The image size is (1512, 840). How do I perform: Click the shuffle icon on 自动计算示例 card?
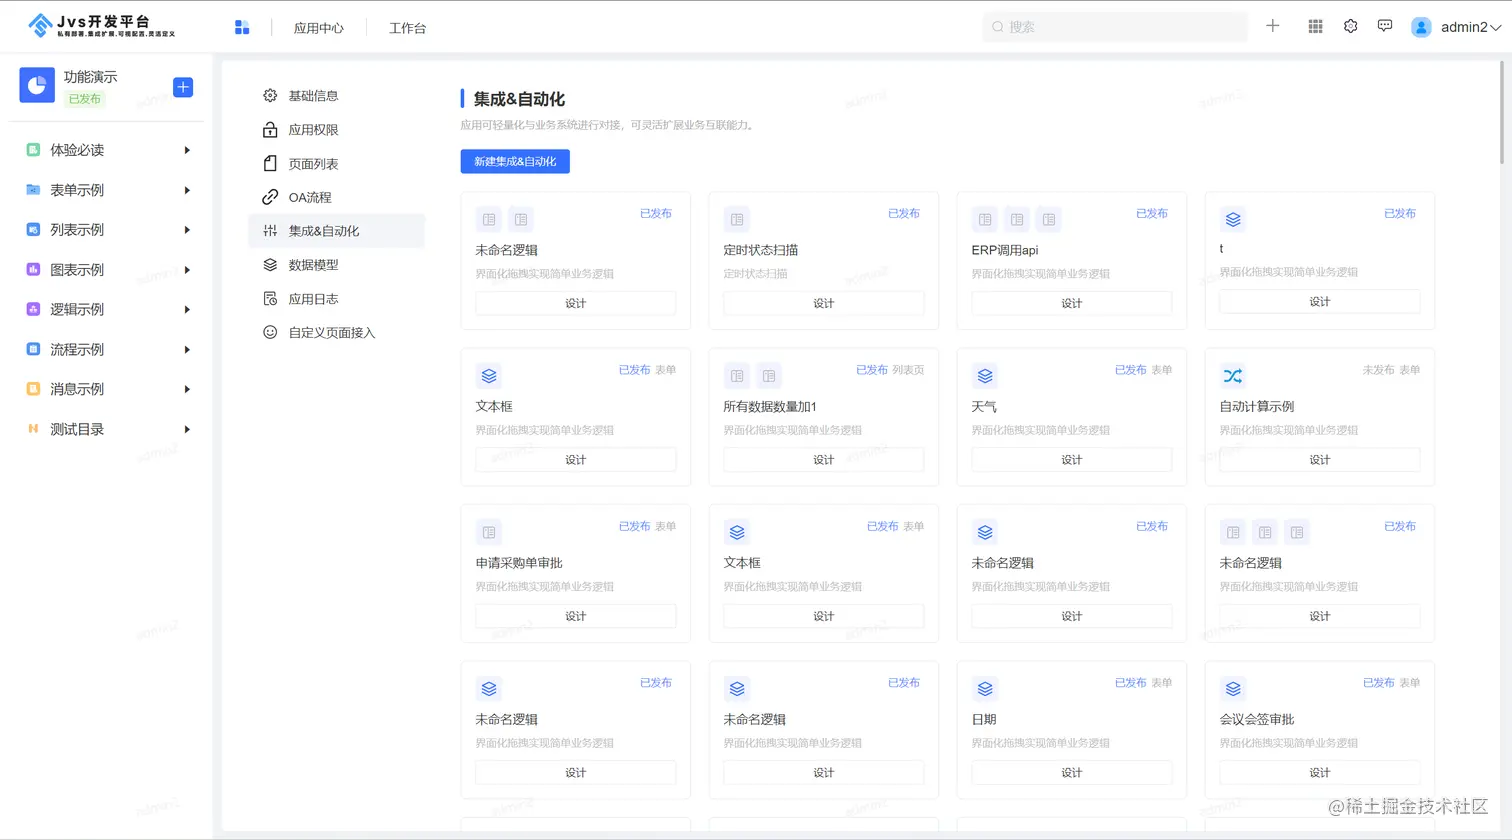pos(1233,376)
